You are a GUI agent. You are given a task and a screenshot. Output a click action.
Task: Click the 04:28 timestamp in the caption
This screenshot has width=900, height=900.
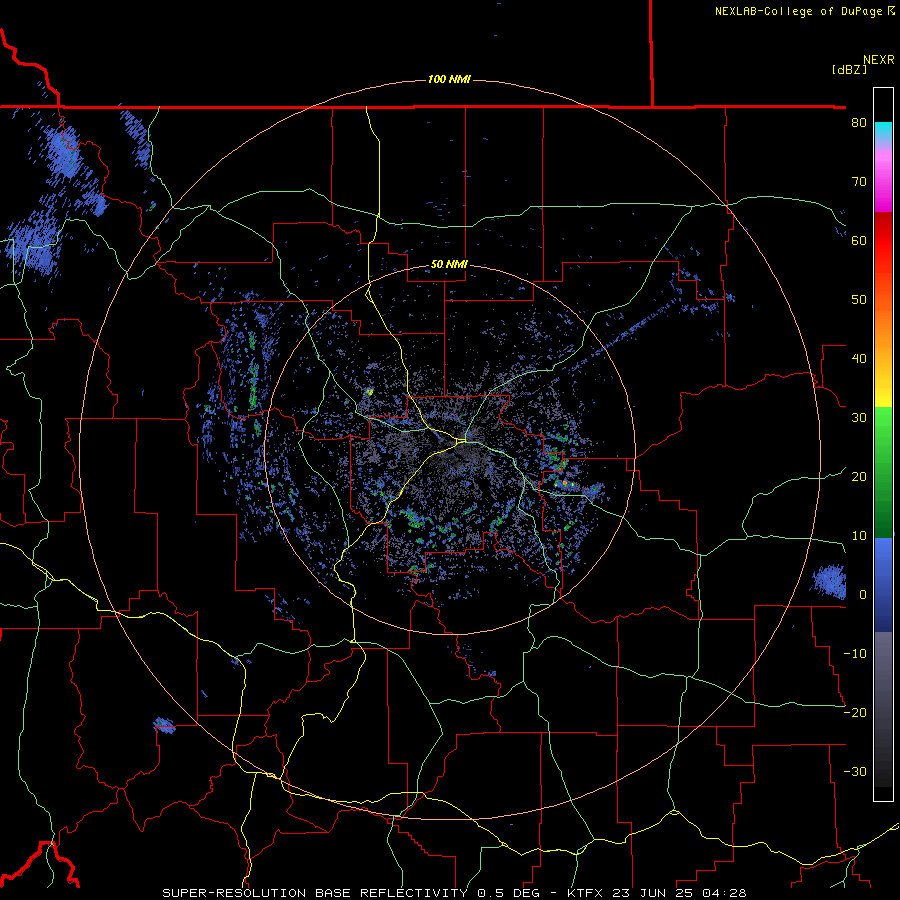726,893
